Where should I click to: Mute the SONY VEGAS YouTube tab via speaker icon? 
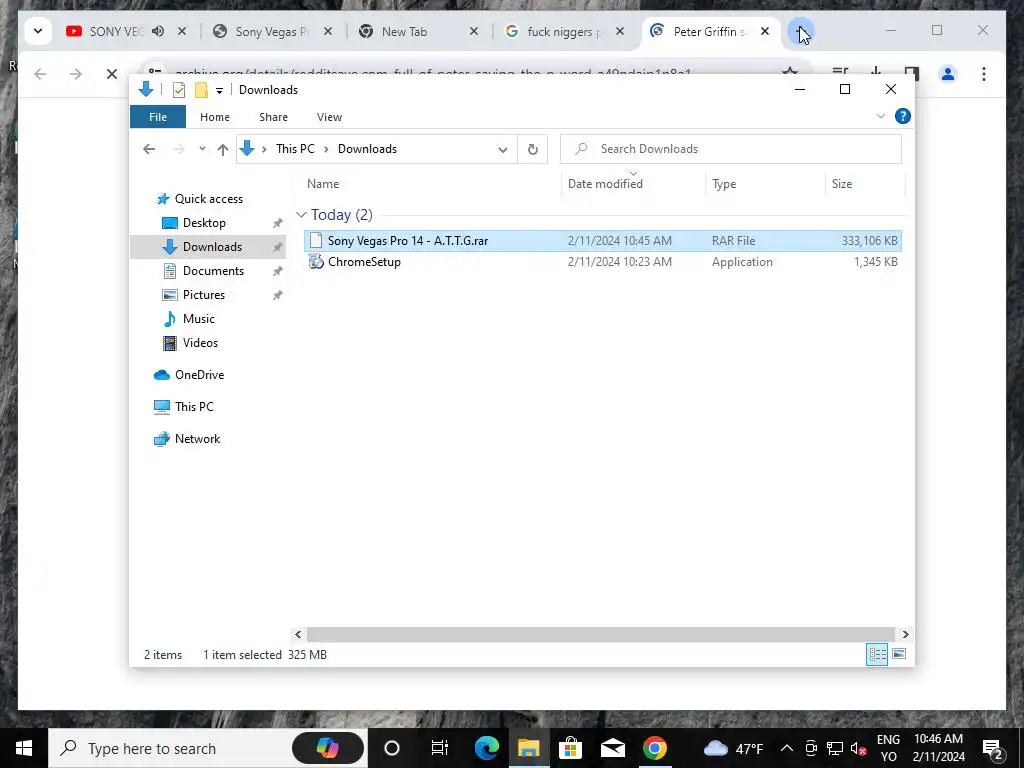coord(158,31)
